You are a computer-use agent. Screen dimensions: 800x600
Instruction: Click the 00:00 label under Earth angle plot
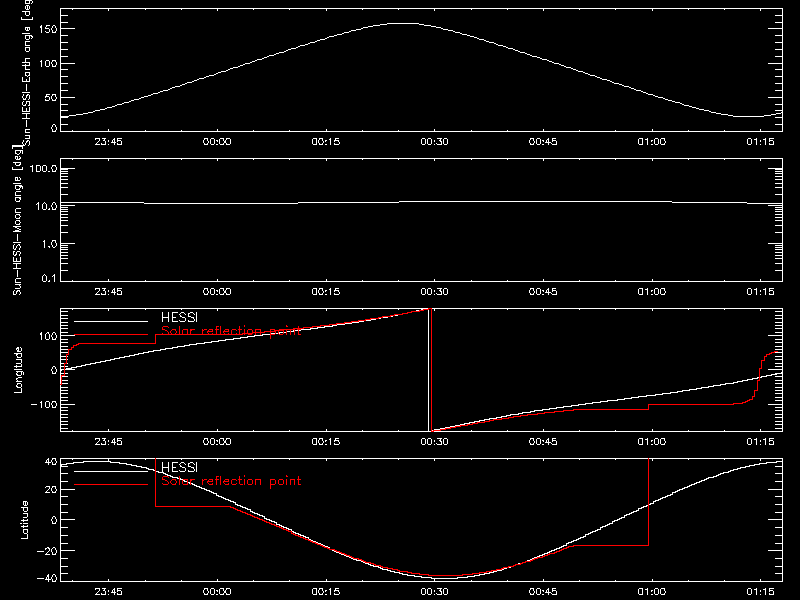(x=217, y=142)
